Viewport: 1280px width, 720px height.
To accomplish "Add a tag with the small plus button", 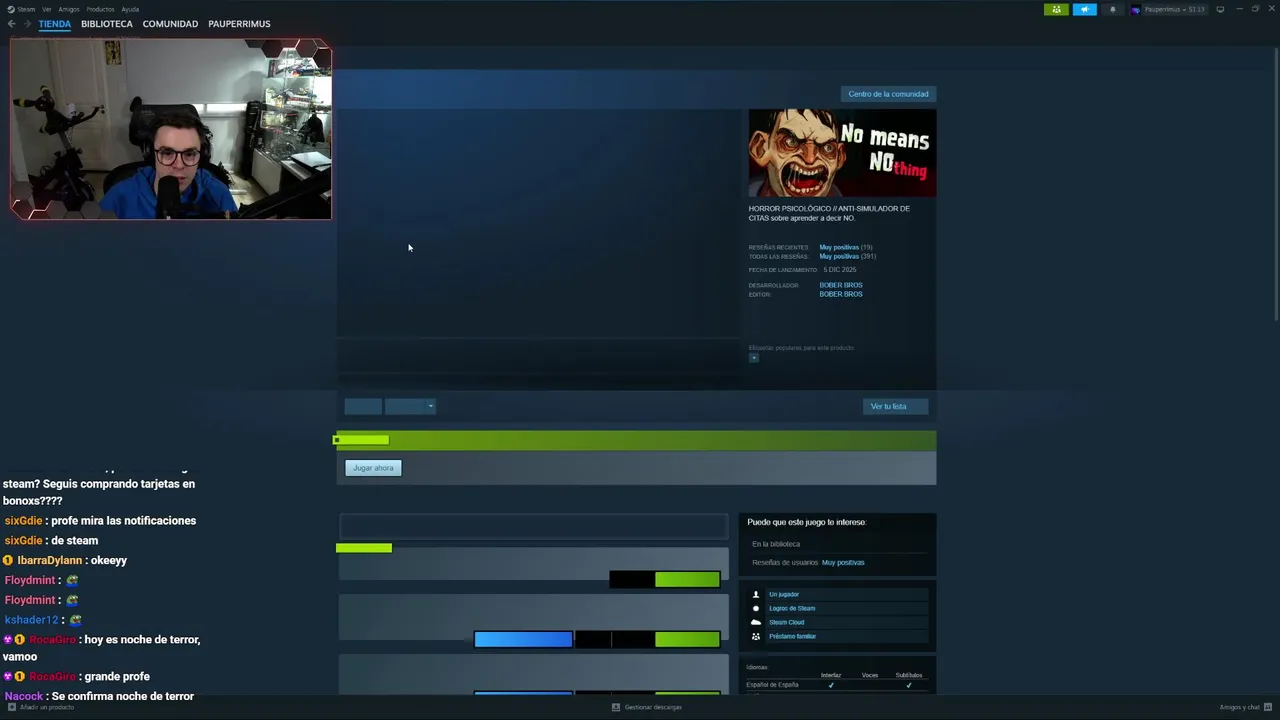I will (754, 358).
